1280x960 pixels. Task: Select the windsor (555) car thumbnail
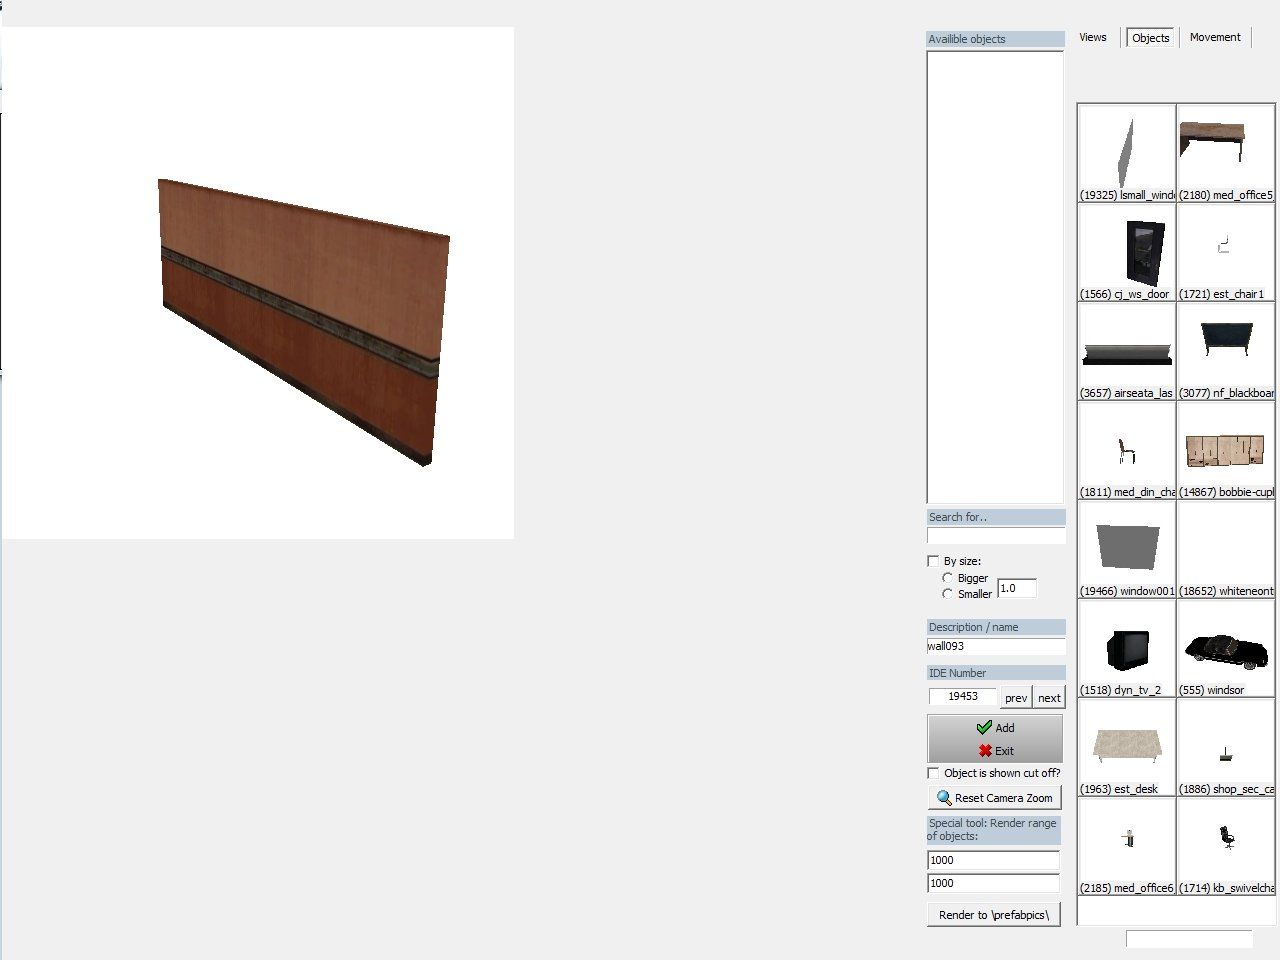point(1226,648)
